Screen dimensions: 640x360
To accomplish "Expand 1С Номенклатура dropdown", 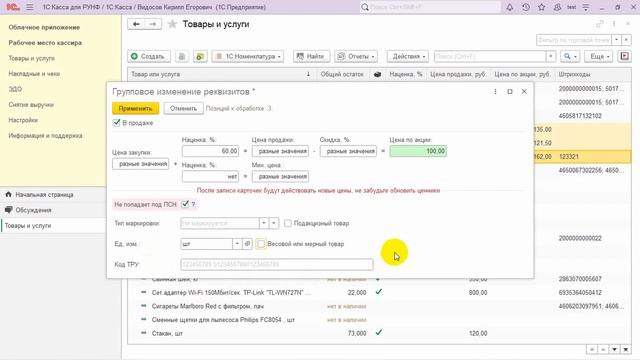I will (247, 56).
